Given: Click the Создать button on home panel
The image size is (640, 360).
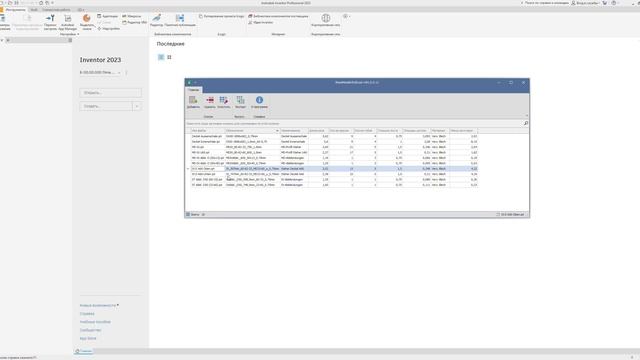Looking at the screenshot, I should [106, 106].
